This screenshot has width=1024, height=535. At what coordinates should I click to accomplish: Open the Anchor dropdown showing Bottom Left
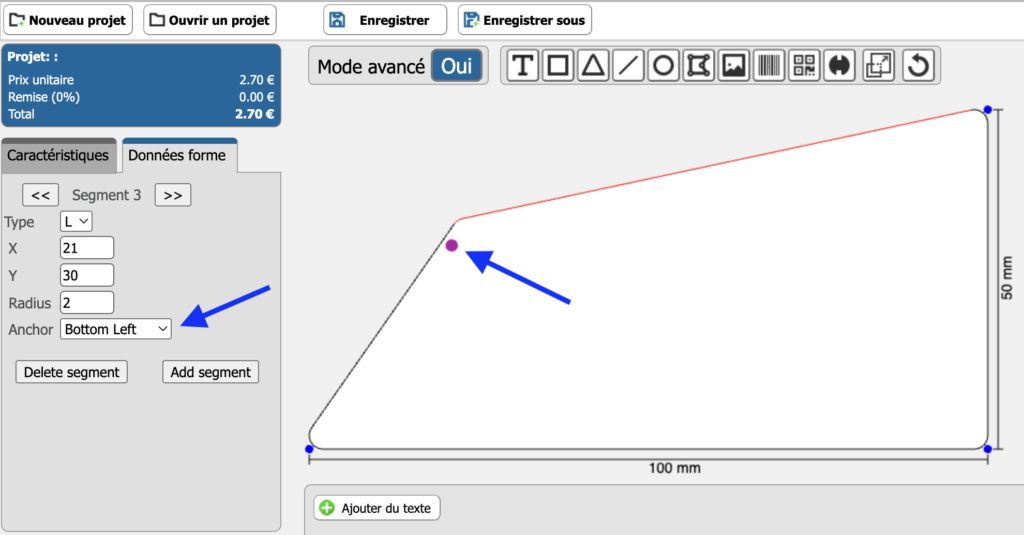point(116,329)
